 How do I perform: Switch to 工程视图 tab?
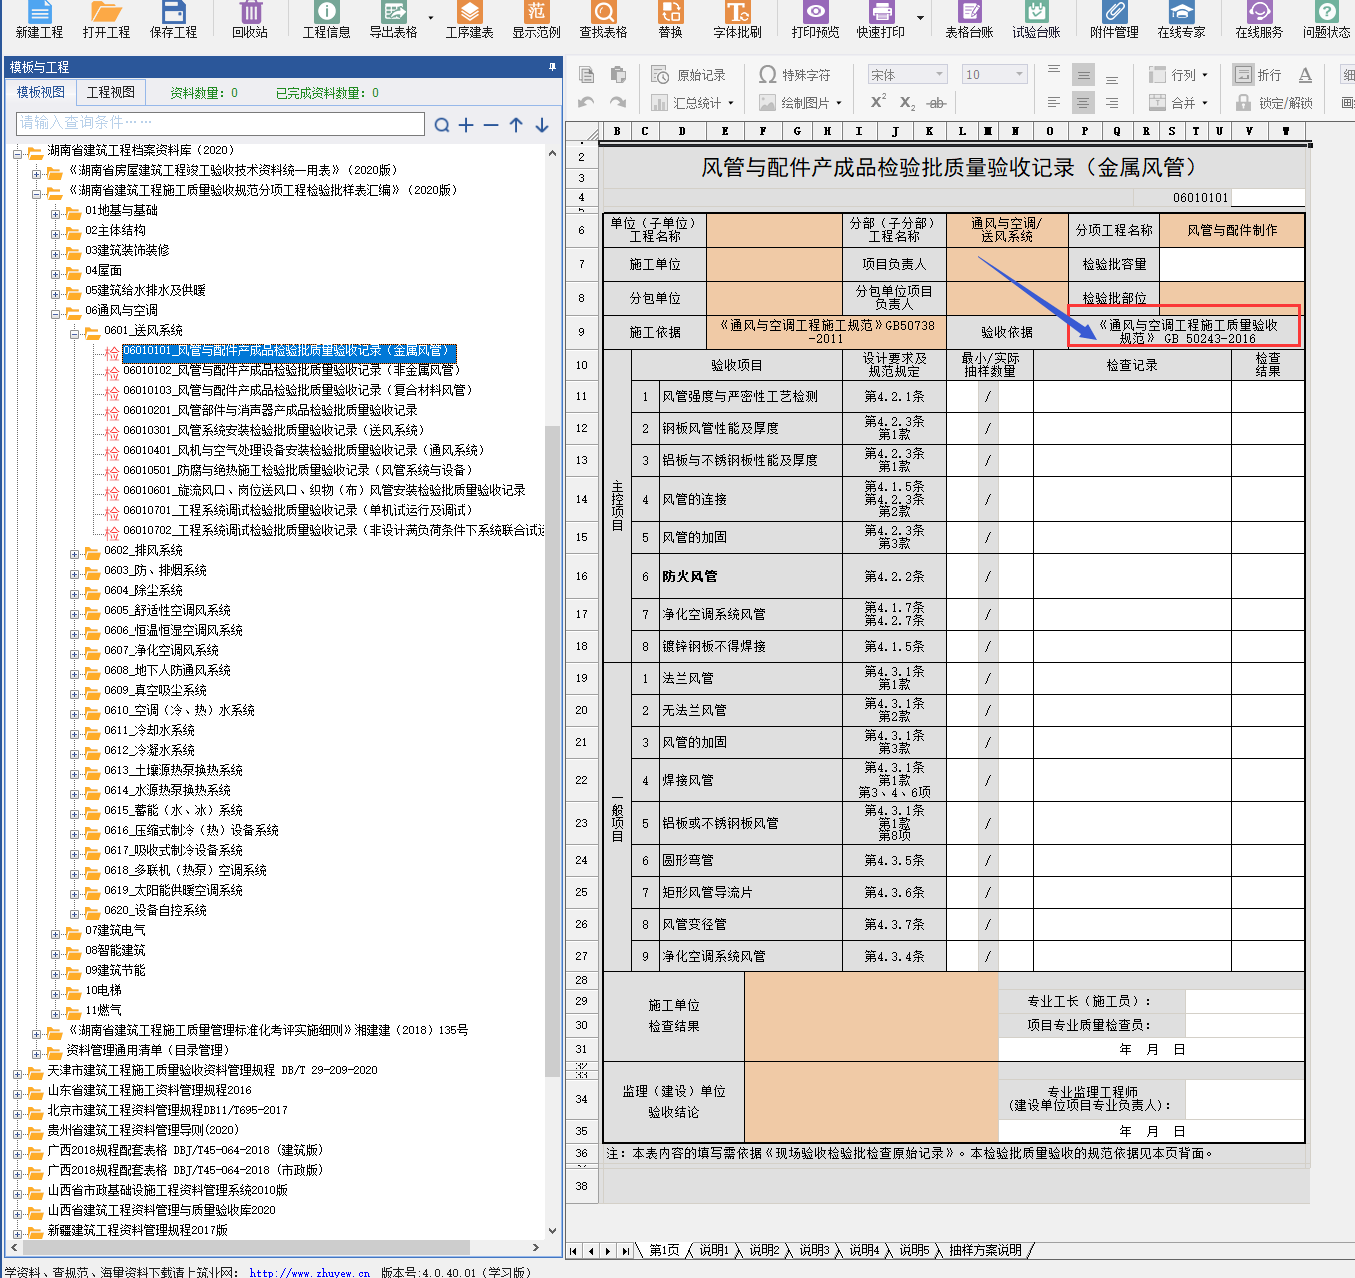point(111,92)
